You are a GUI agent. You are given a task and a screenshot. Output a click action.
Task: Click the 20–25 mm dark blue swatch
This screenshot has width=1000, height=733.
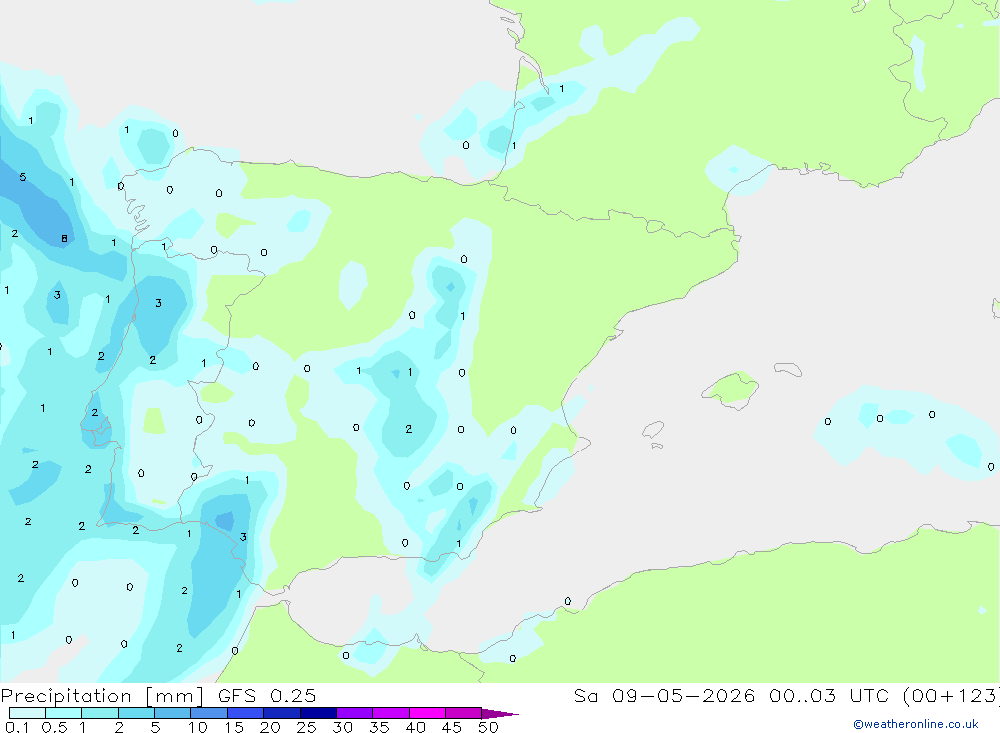pos(281,713)
